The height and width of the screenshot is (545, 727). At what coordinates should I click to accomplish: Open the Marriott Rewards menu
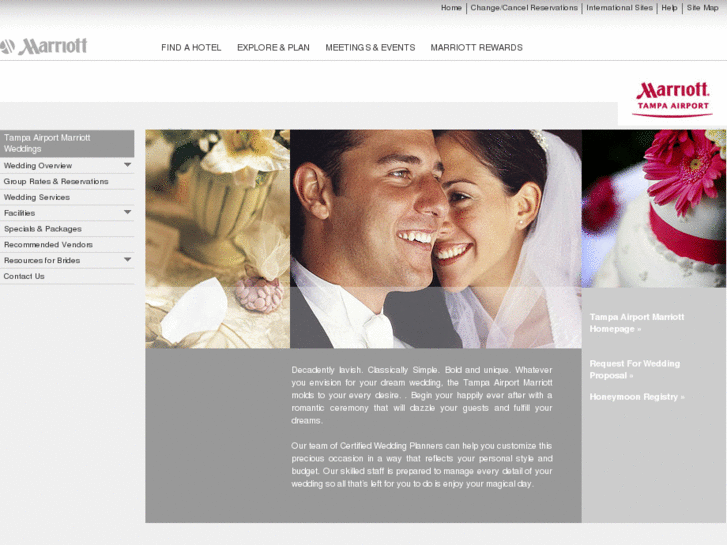tap(476, 47)
